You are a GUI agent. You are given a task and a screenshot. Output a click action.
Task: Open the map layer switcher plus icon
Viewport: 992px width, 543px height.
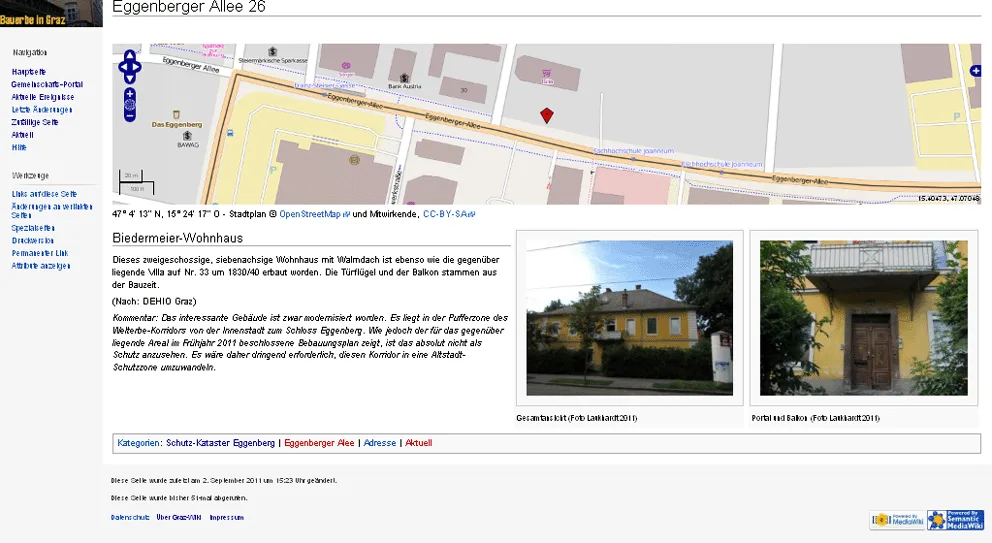click(976, 71)
